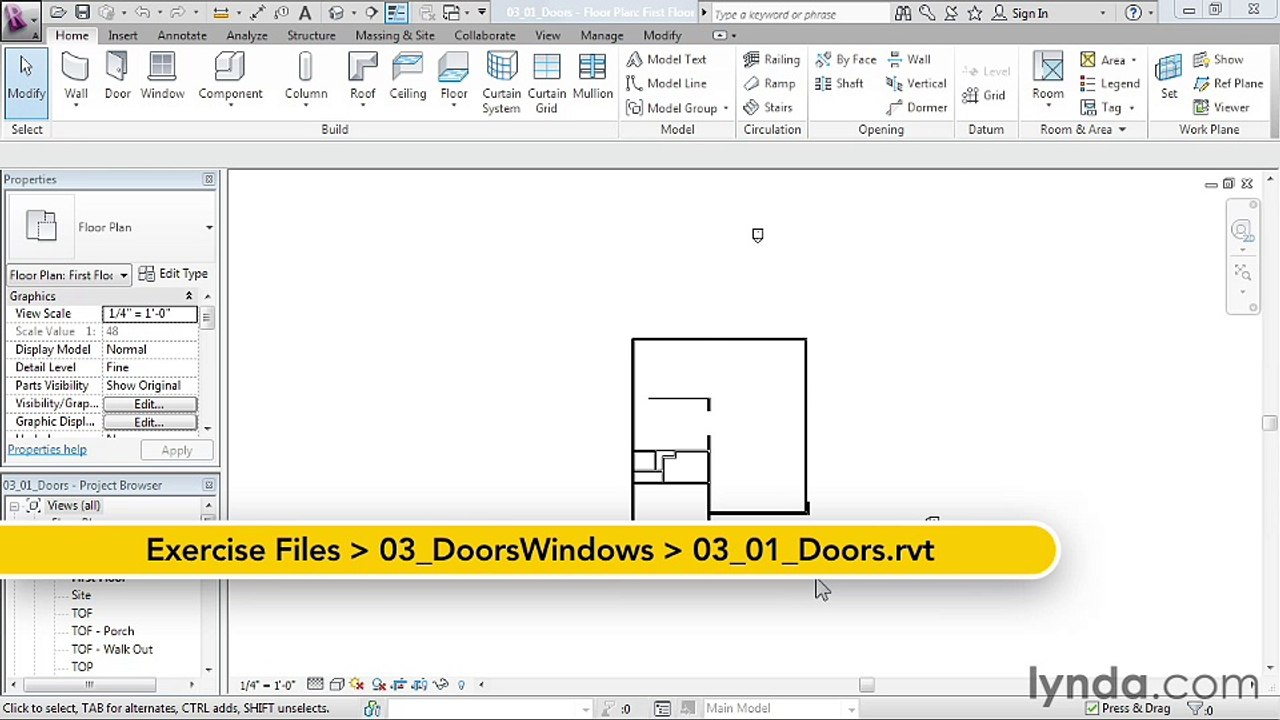The width and height of the screenshot is (1280, 720).
Task: Open the Manage ribbon tab
Action: (602, 35)
